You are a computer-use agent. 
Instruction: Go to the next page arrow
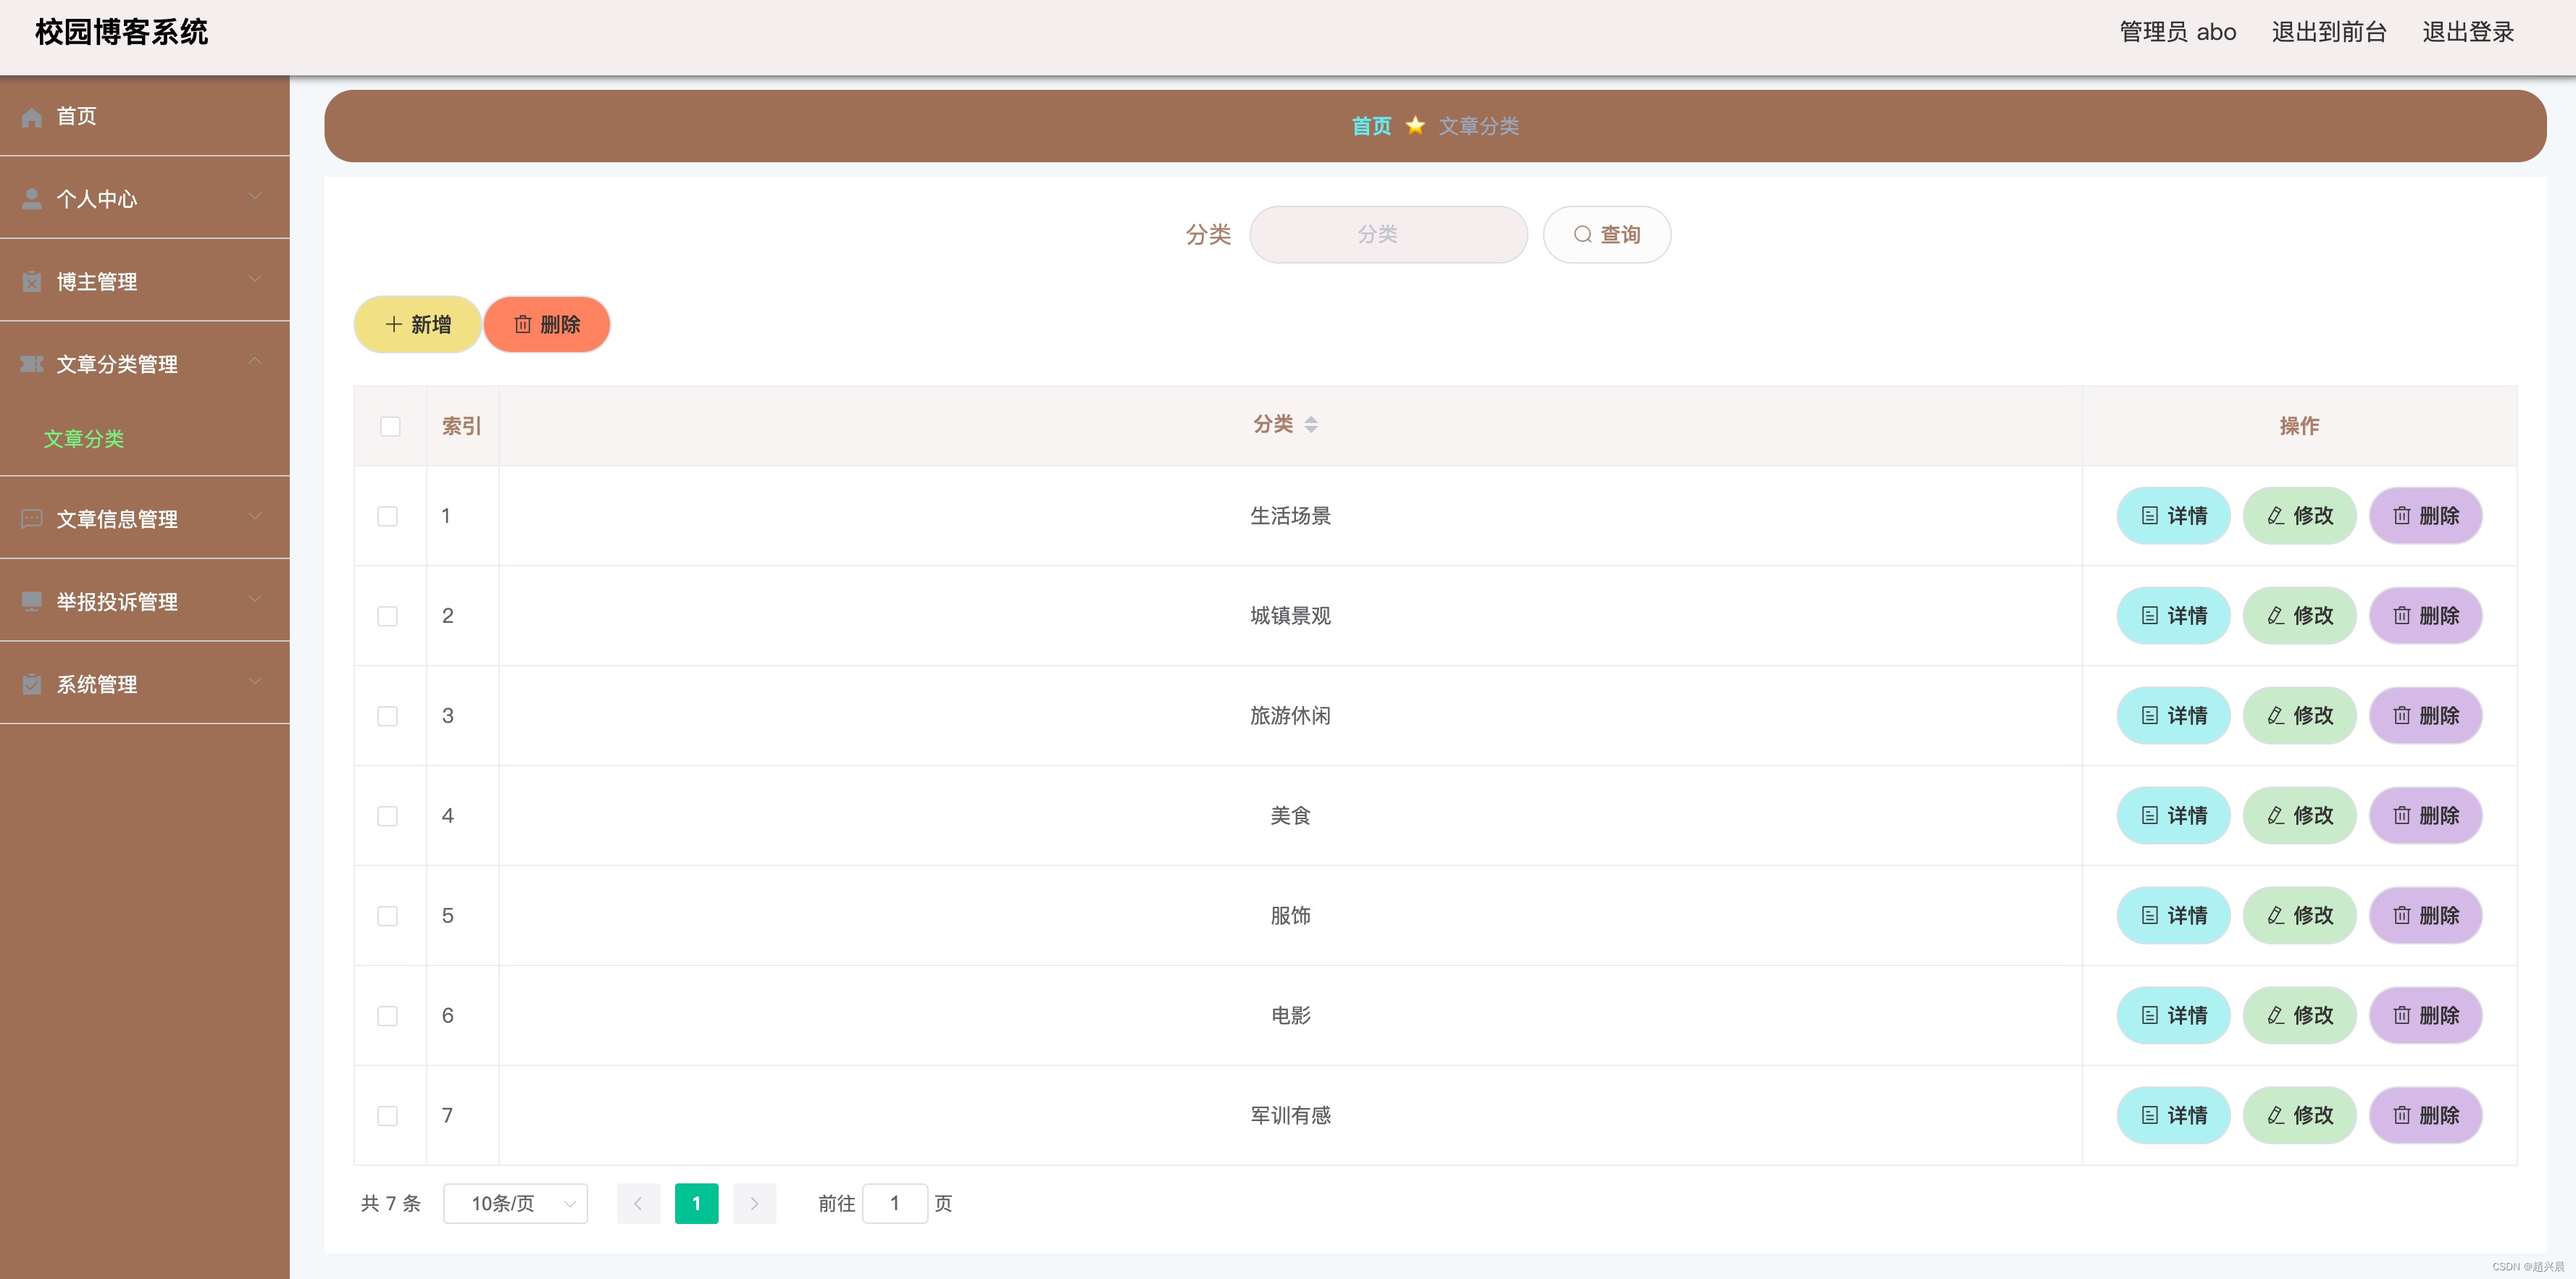click(754, 1203)
